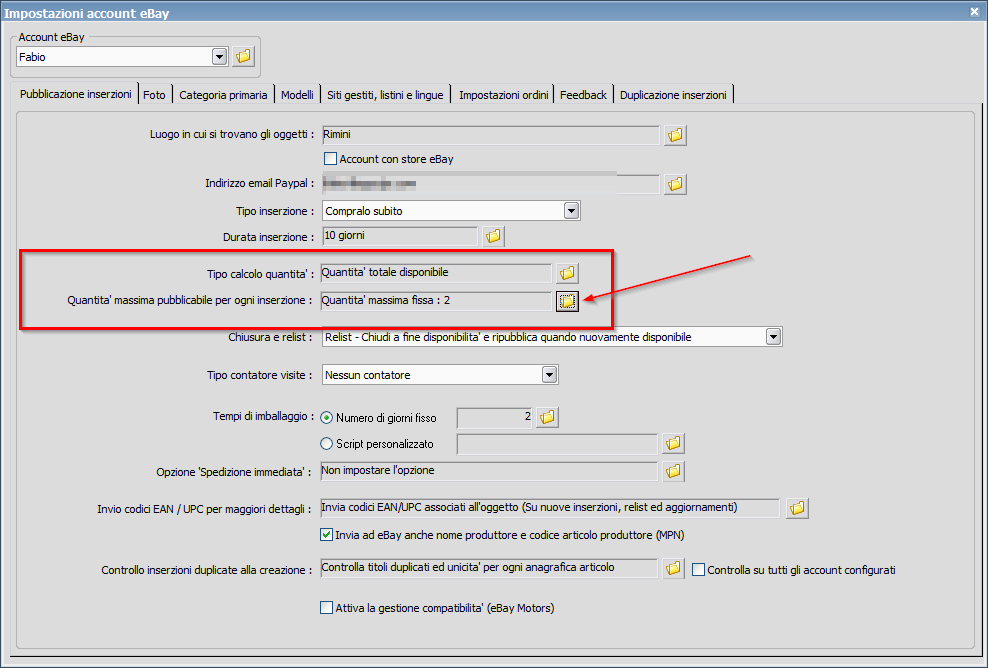Go to Siti gestiti, listini e lingue tab

(x=385, y=95)
